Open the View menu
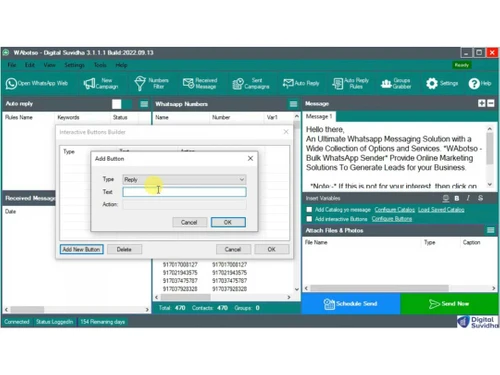500x375 pixels. coord(49,65)
